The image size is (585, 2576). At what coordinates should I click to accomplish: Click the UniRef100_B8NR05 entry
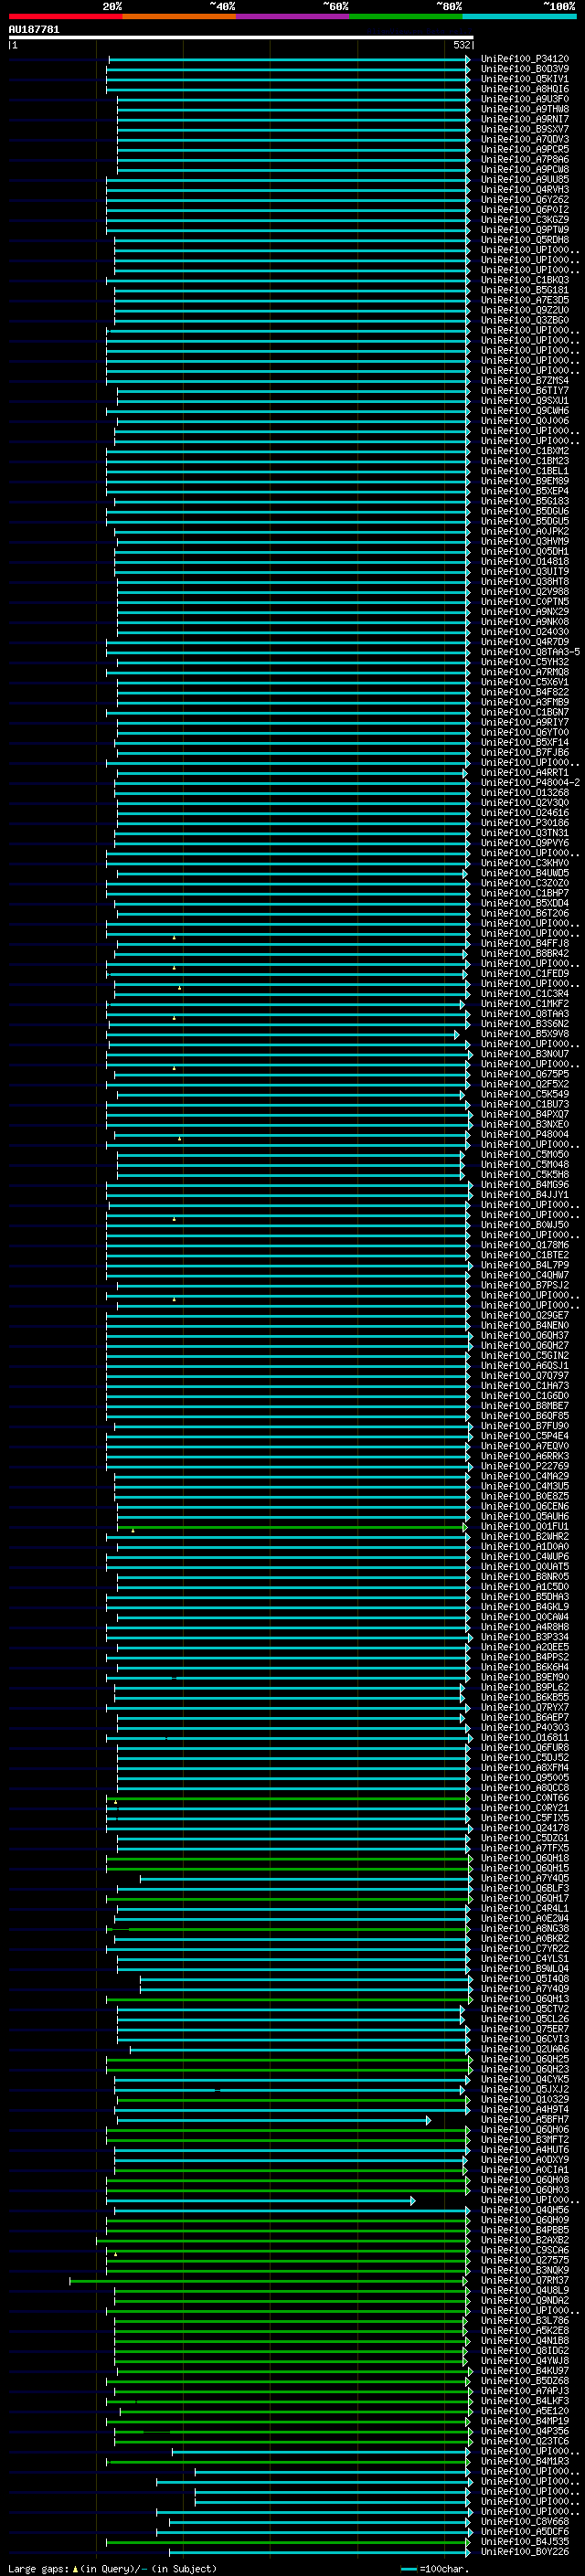pos(525,1577)
